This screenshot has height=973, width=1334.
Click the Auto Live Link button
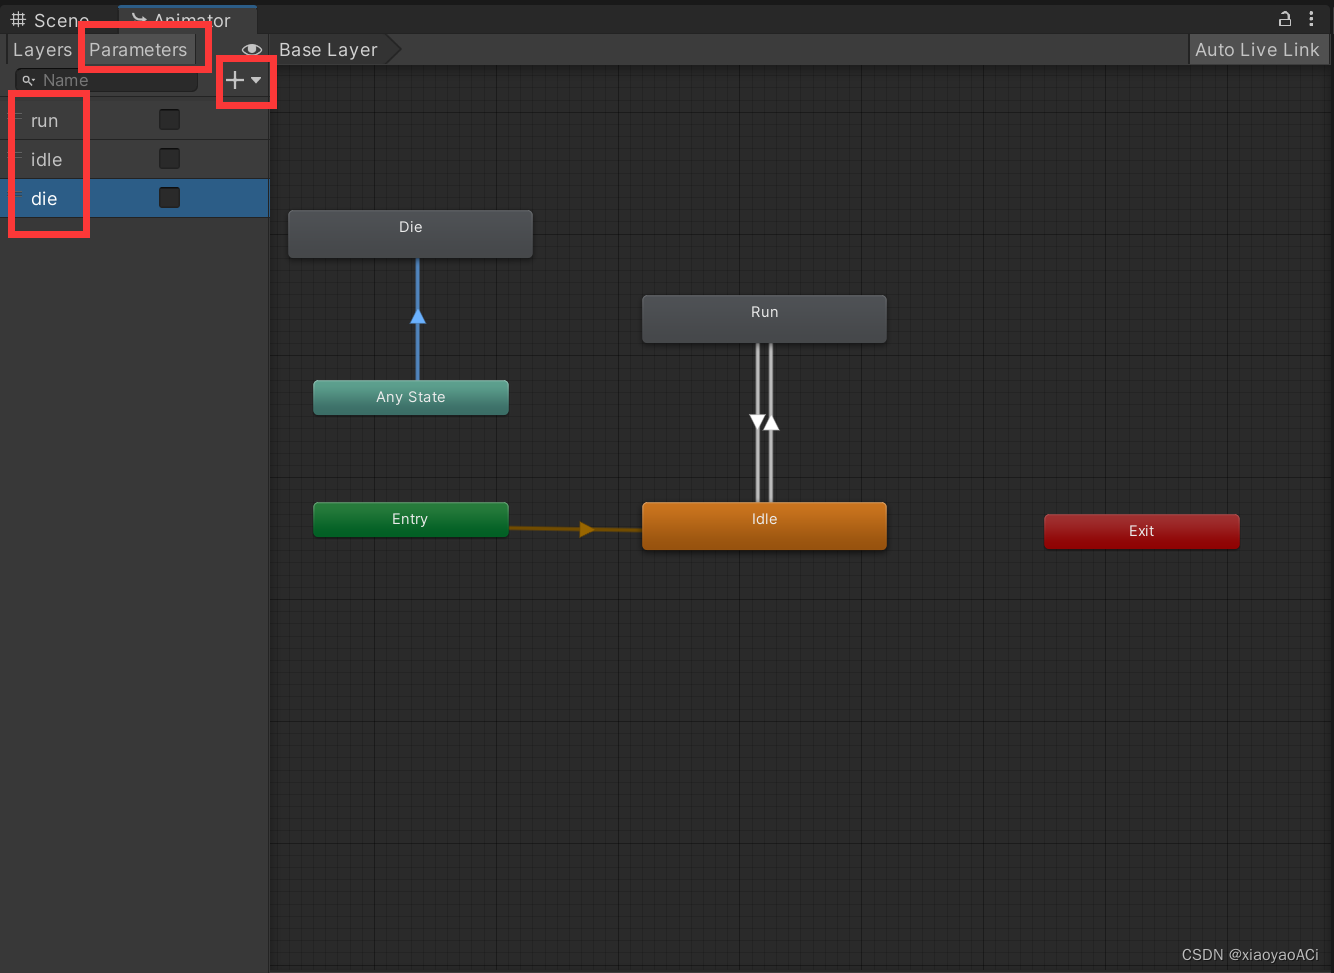click(1258, 49)
